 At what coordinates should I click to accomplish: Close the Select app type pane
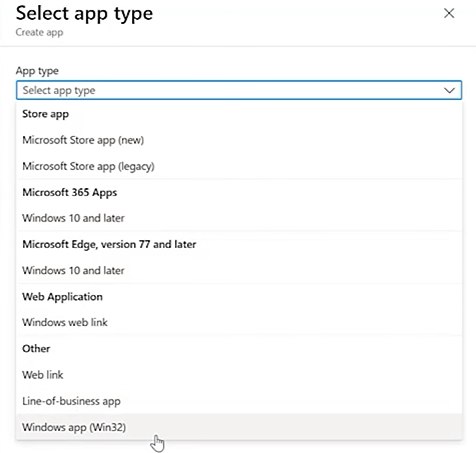click(x=449, y=13)
